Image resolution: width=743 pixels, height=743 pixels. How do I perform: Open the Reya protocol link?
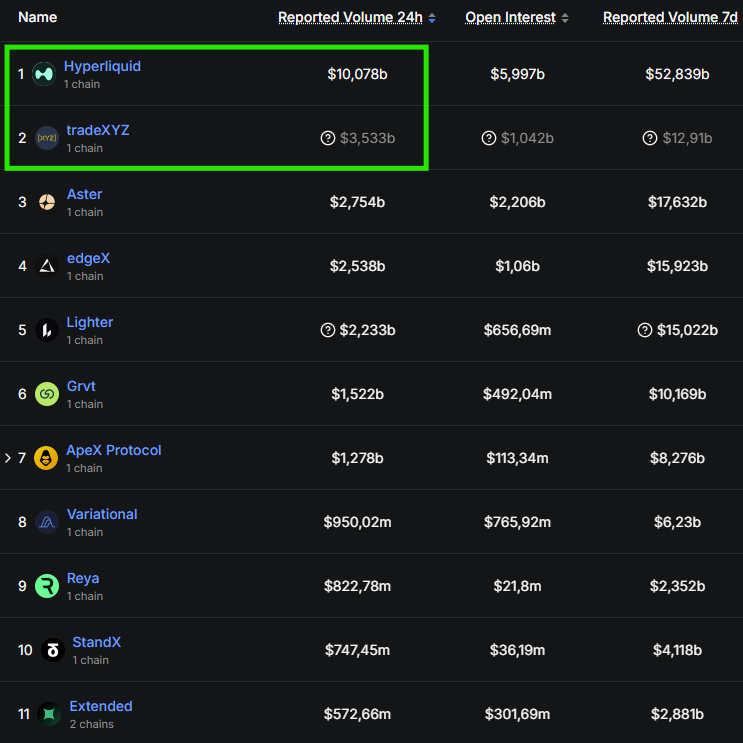(83, 579)
